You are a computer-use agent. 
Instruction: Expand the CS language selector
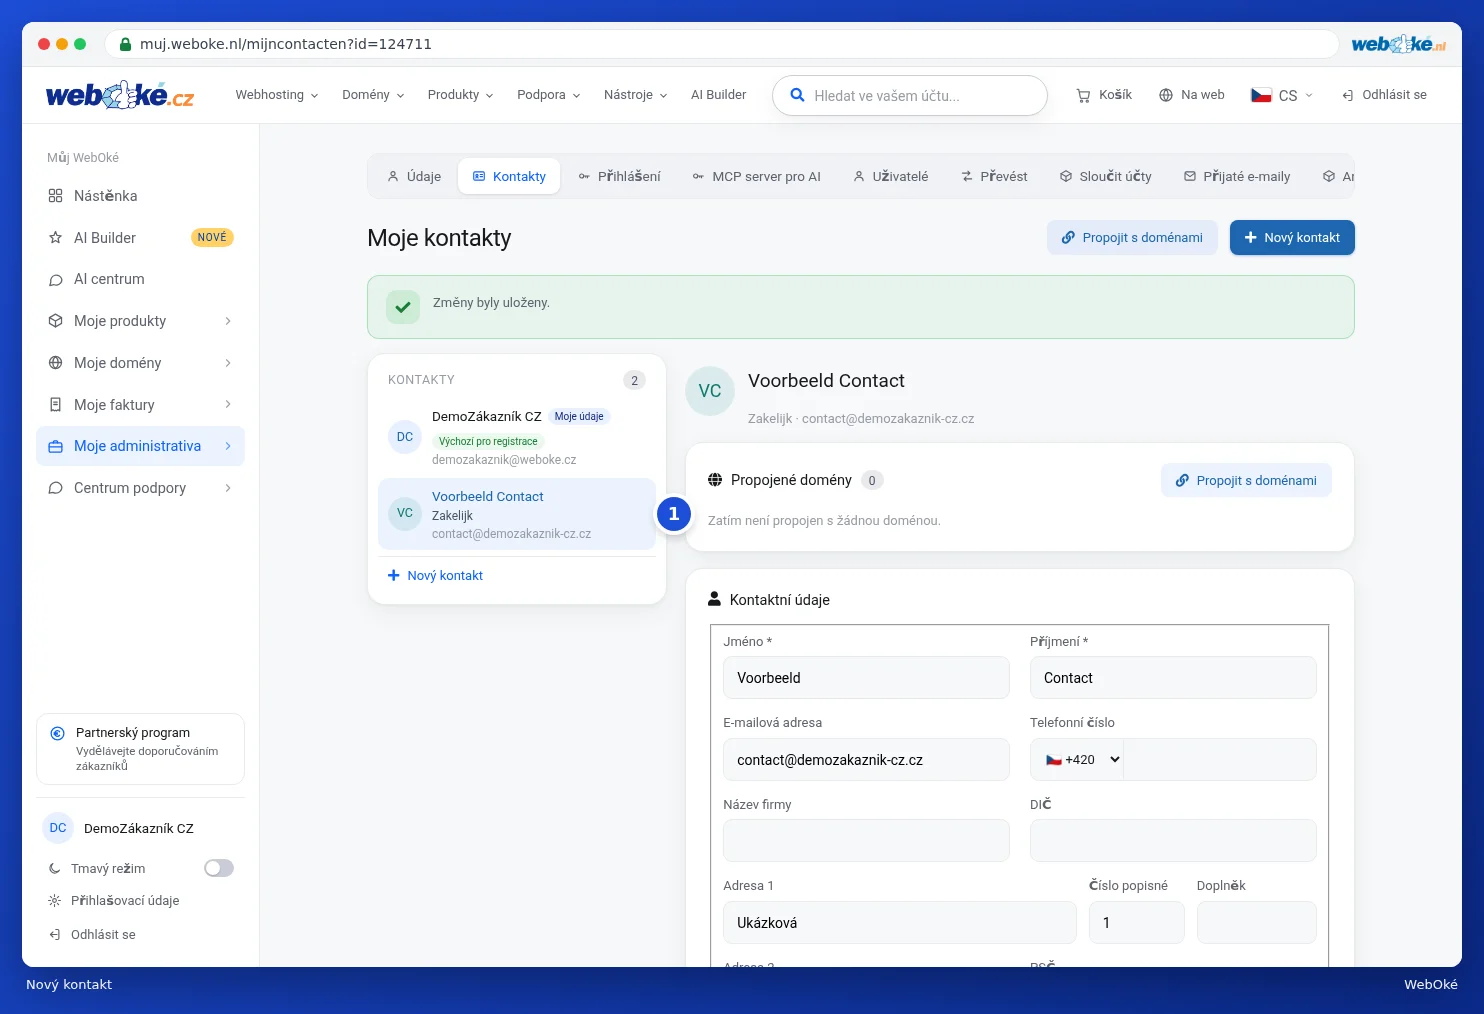[1282, 95]
